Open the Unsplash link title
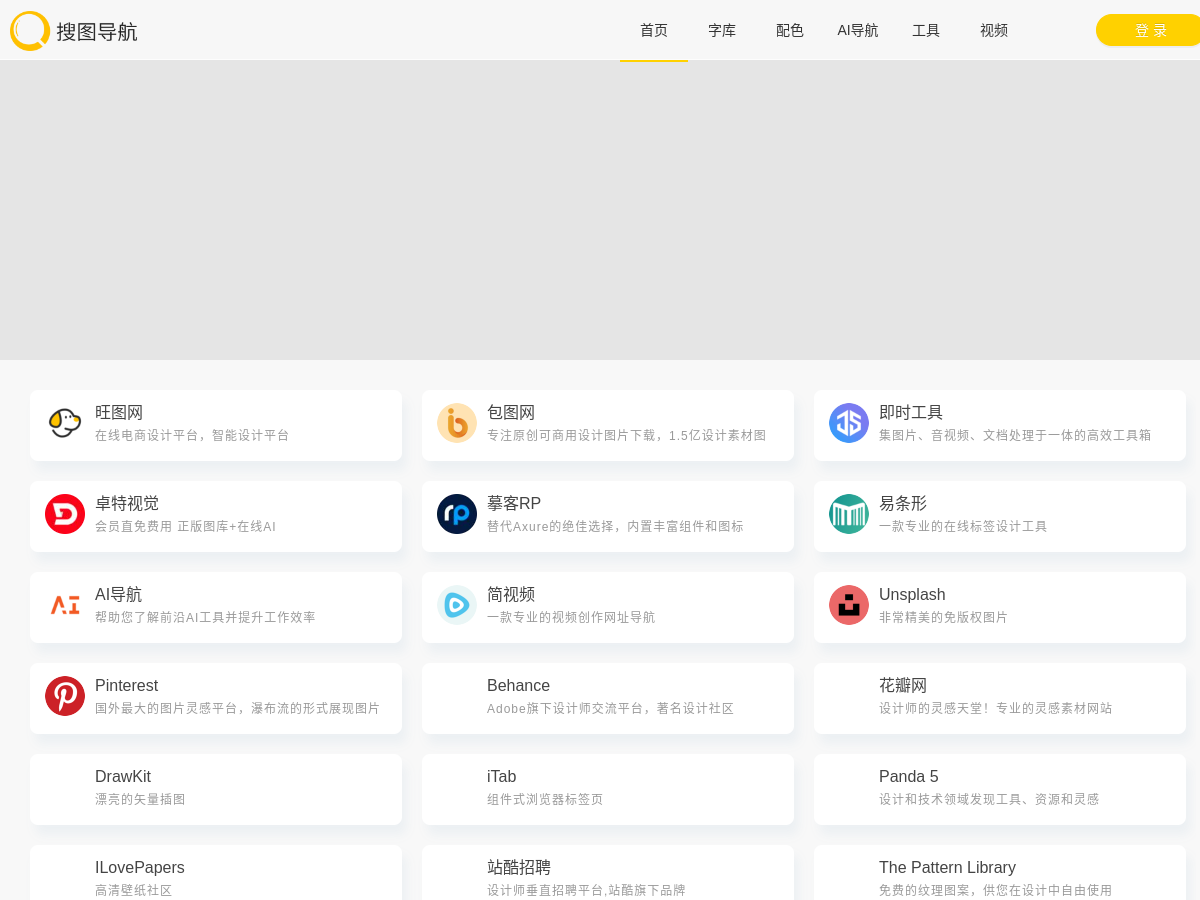The width and height of the screenshot is (1200, 900). pyautogui.click(x=912, y=595)
